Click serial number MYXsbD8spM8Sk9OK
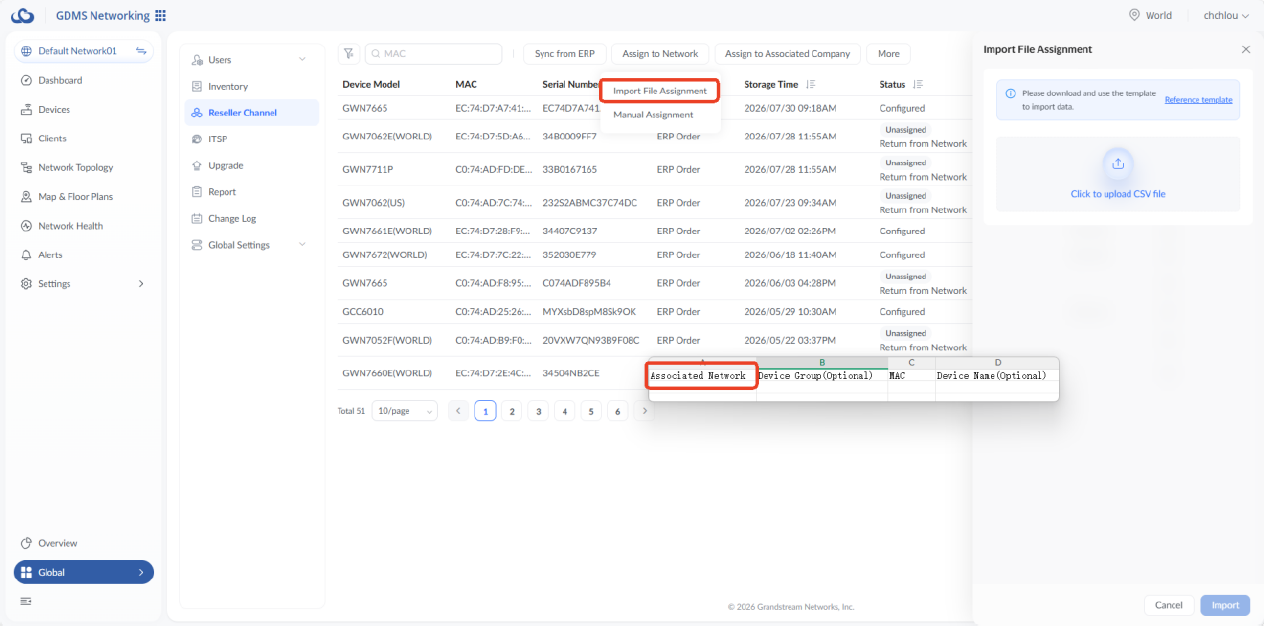Screen dimensions: 1264x626 pyautogui.click(x=589, y=312)
